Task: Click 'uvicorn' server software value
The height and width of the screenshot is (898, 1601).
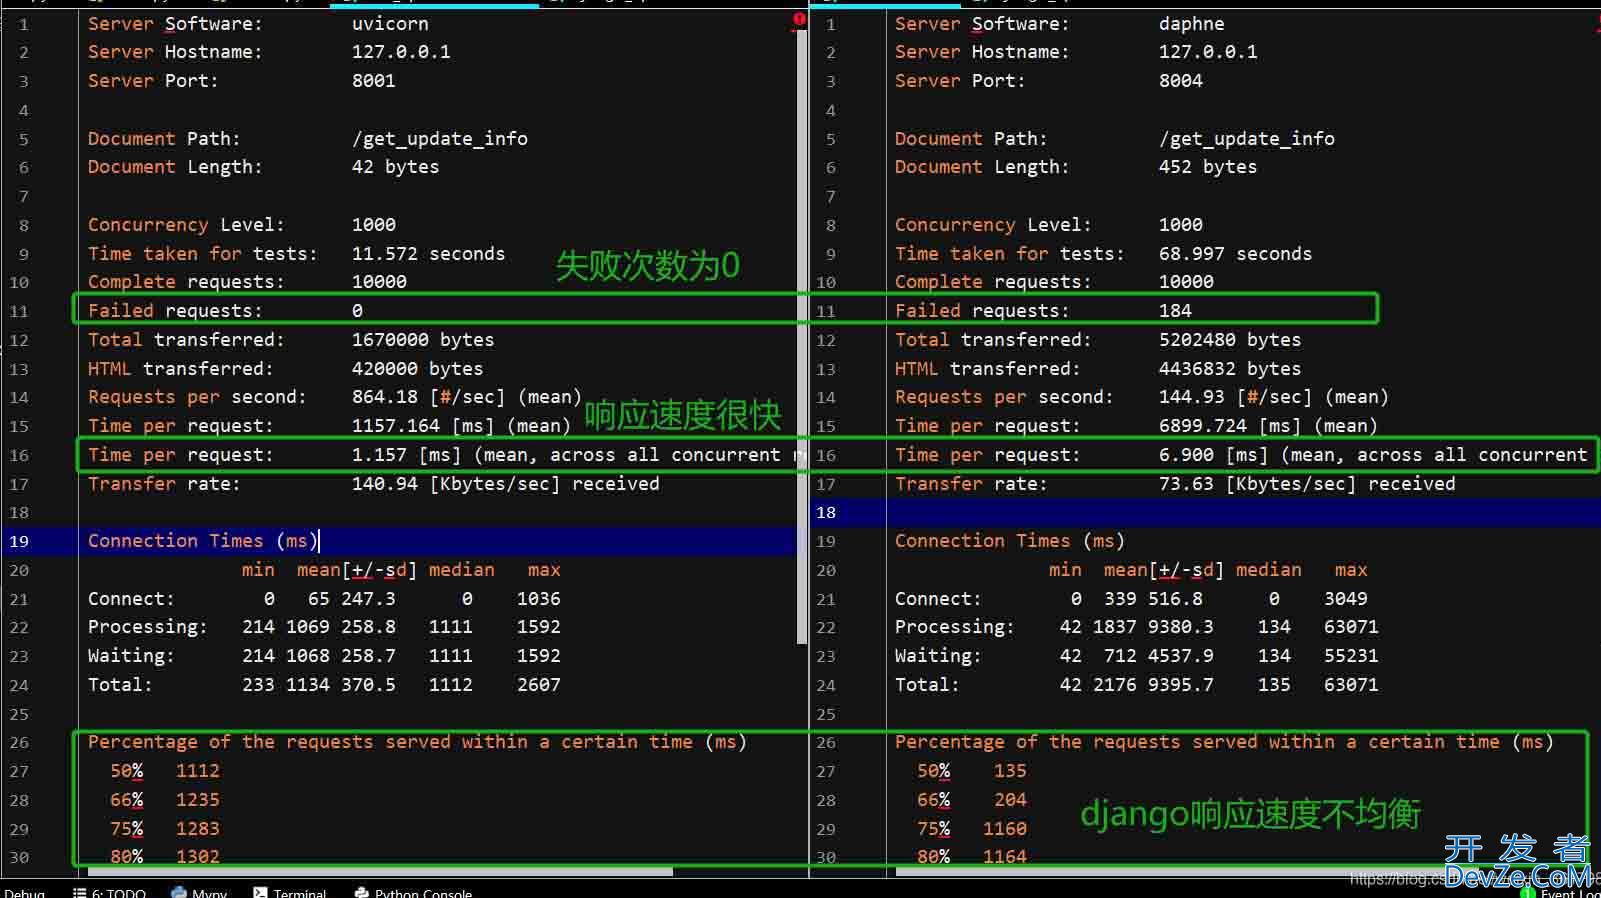Action: pyautogui.click(x=390, y=23)
